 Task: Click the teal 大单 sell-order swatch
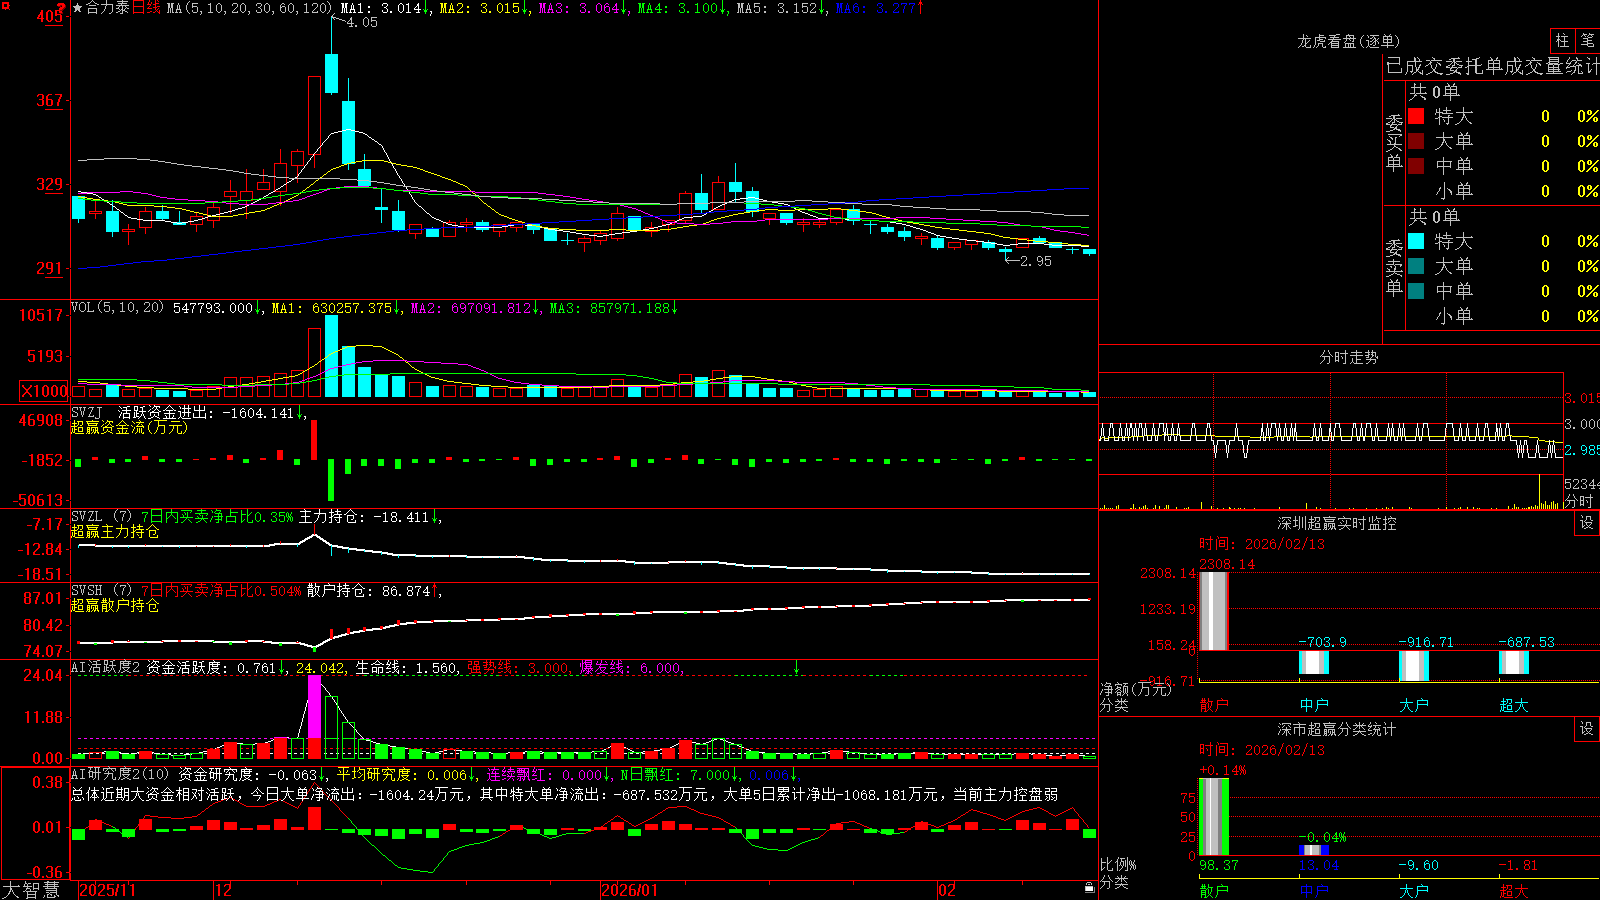[x=1416, y=266]
